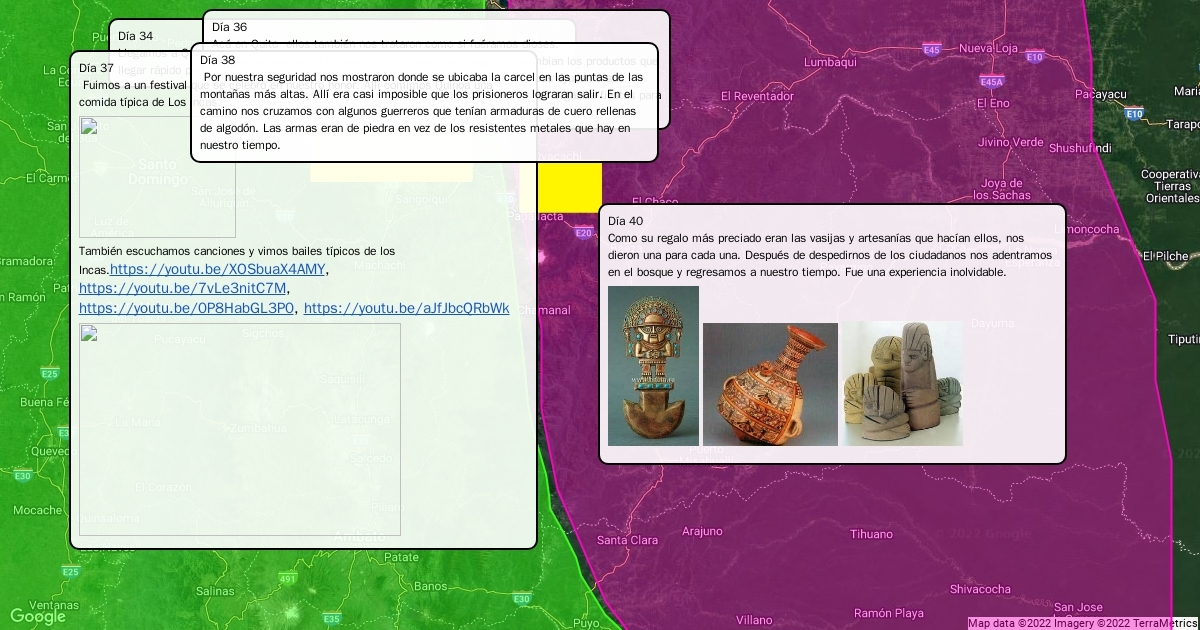Image resolution: width=1200 pixels, height=630 pixels.
Task: Click the stone figures sculpture image
Action: [902, 384]
